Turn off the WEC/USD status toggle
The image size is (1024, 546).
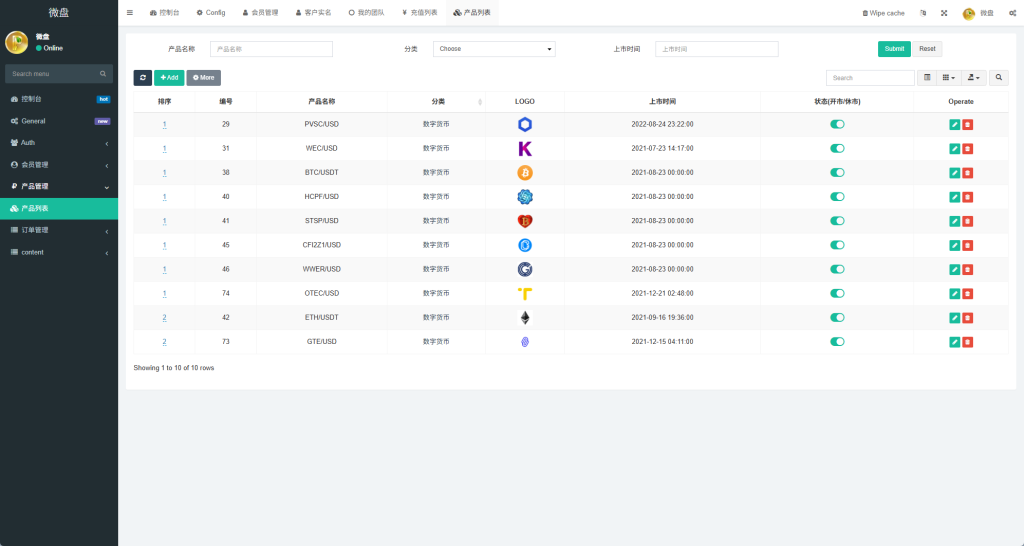[837, 149]
